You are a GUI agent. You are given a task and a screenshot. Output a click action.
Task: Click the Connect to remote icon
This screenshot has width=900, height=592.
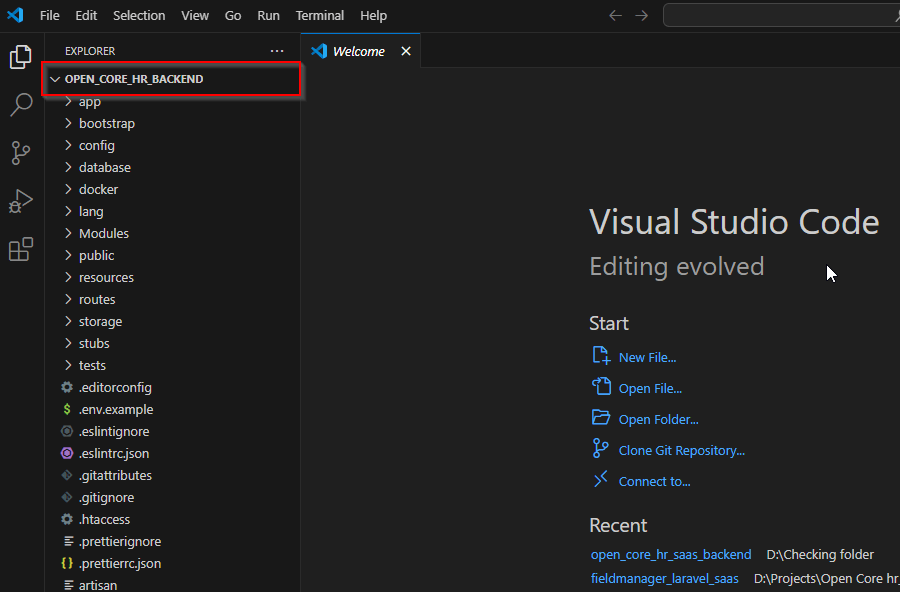click(x=600, y=479)
